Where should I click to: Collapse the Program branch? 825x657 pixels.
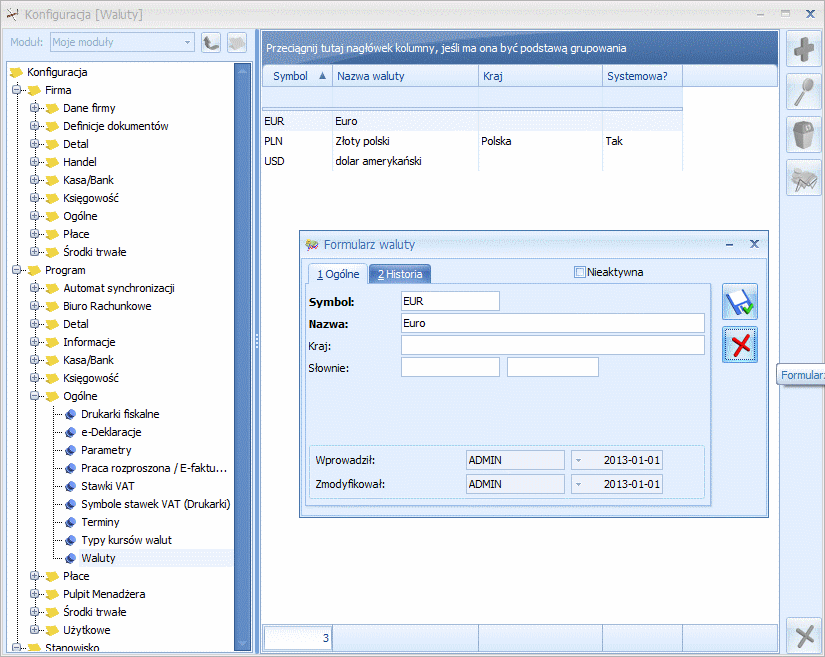(x=16, y=270)
